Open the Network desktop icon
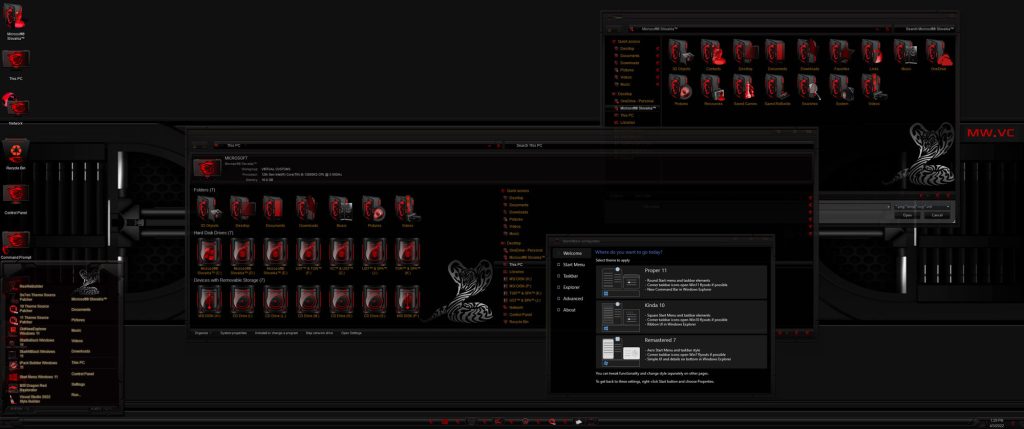The height and width of the screenshot is (429, 1024). point(16,104)
